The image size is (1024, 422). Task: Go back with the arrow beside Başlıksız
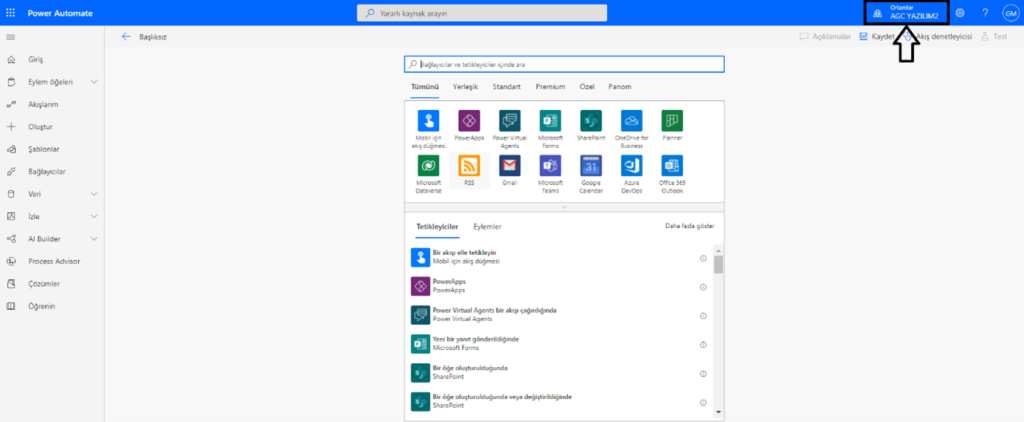coord(126,37)
